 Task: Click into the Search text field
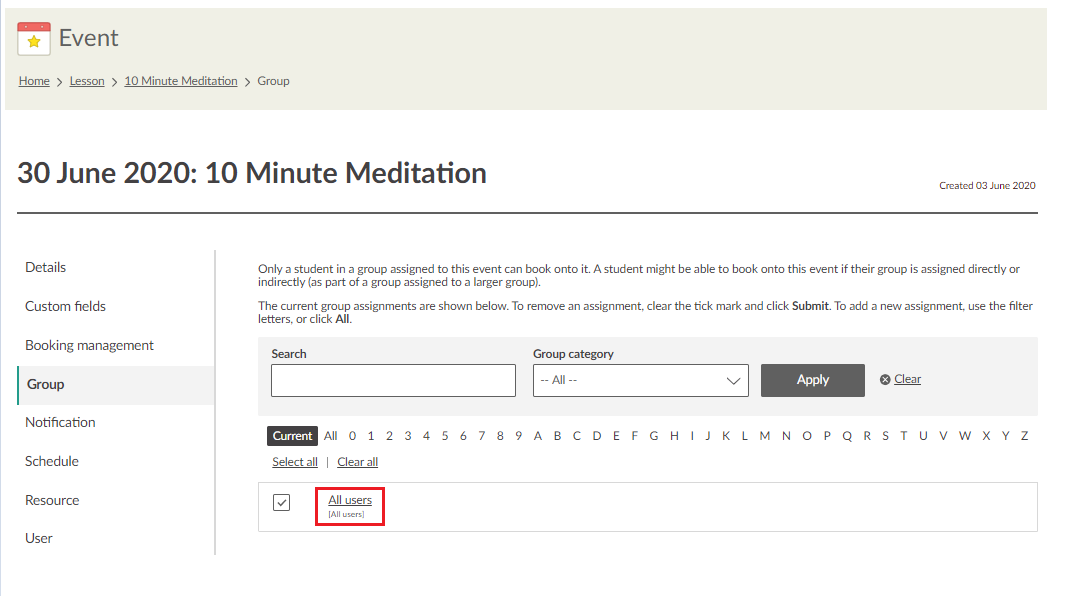[x=393, y=380]
